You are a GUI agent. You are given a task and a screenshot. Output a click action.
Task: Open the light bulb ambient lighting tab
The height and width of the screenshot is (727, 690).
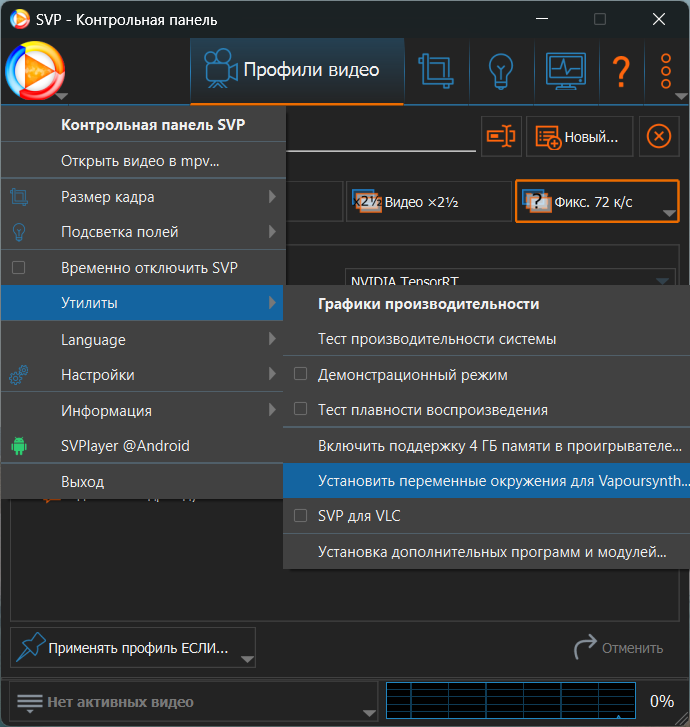click(500, 71)
